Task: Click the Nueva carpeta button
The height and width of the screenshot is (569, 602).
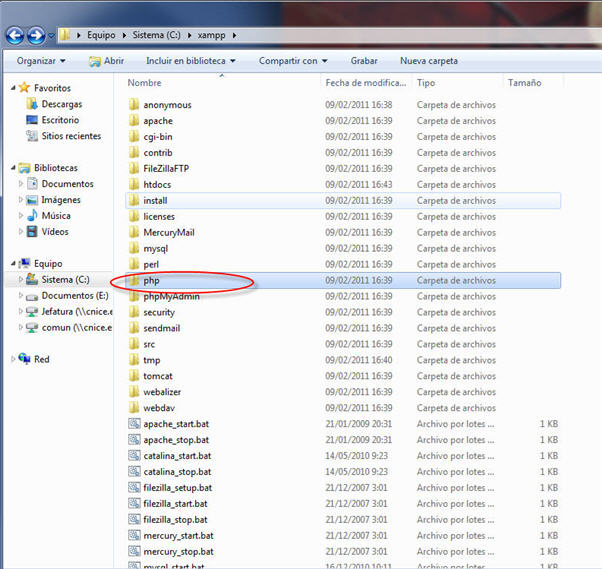Action: pos(428,61)
